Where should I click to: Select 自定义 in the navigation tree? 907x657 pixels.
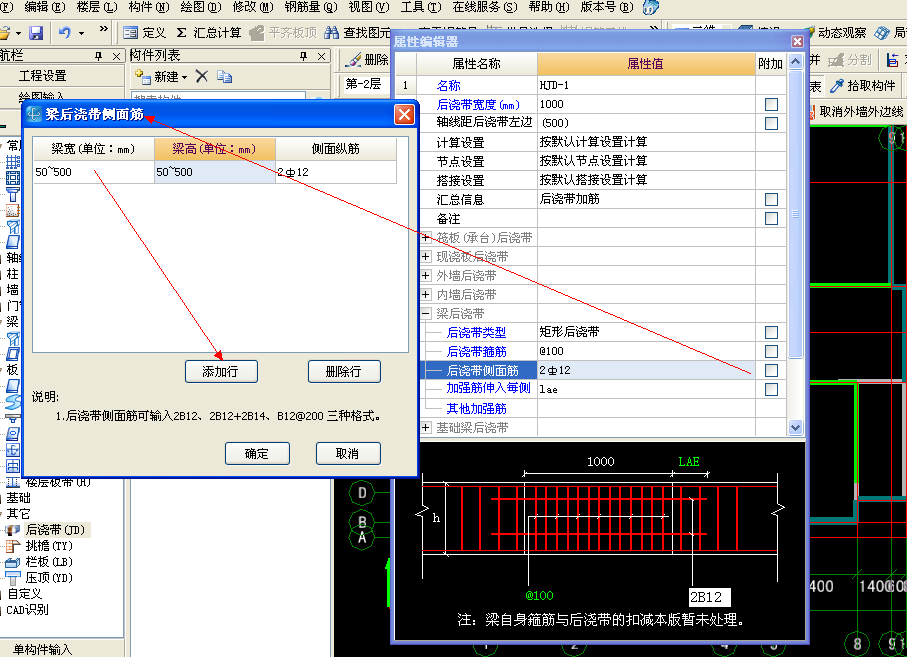tap(24, 594)
